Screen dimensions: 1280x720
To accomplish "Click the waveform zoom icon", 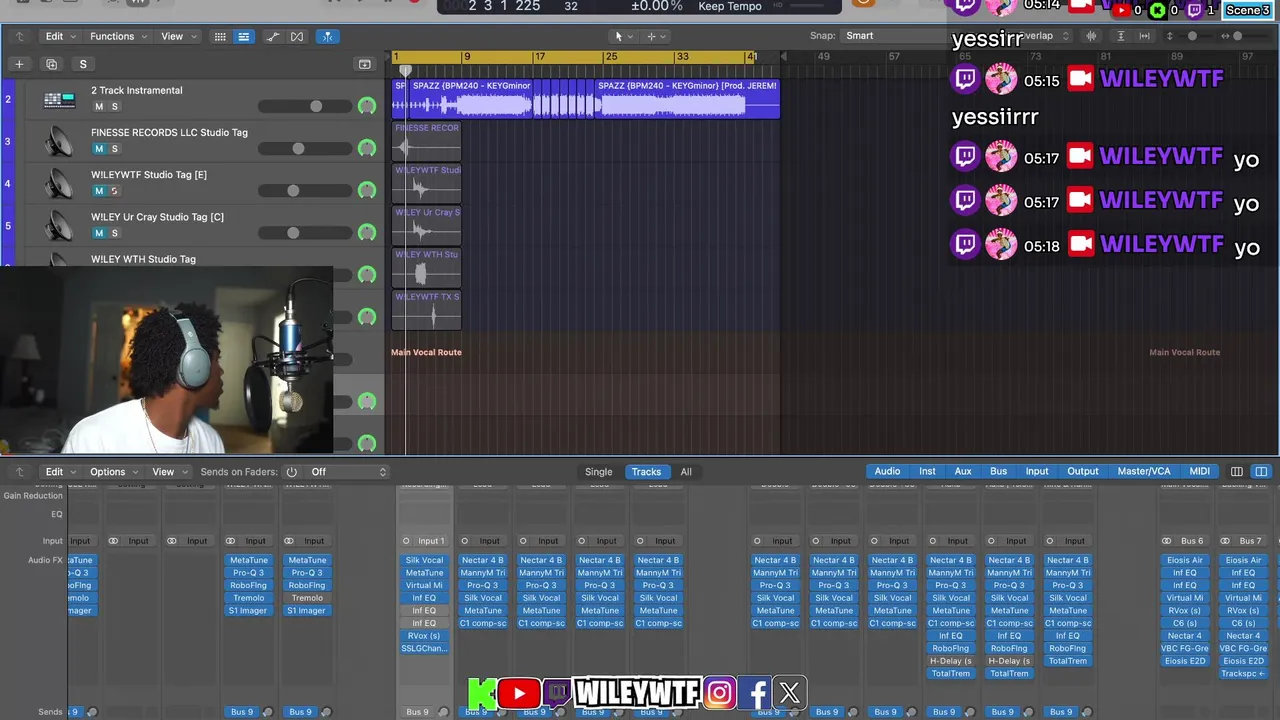I will (x=1091, y=36).
